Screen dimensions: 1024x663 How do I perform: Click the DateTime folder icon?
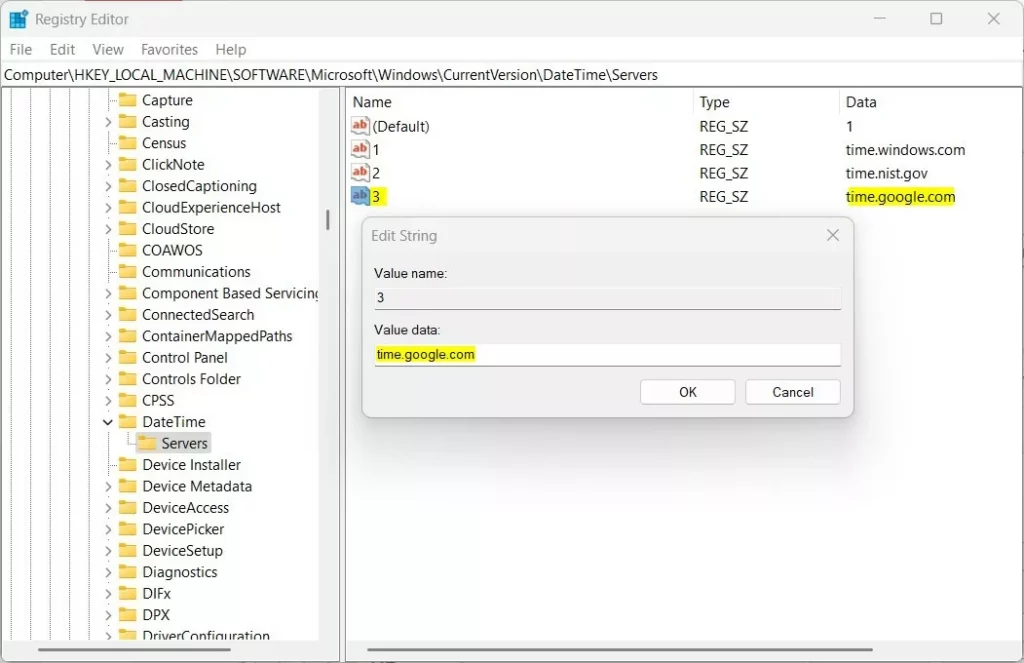127,422
